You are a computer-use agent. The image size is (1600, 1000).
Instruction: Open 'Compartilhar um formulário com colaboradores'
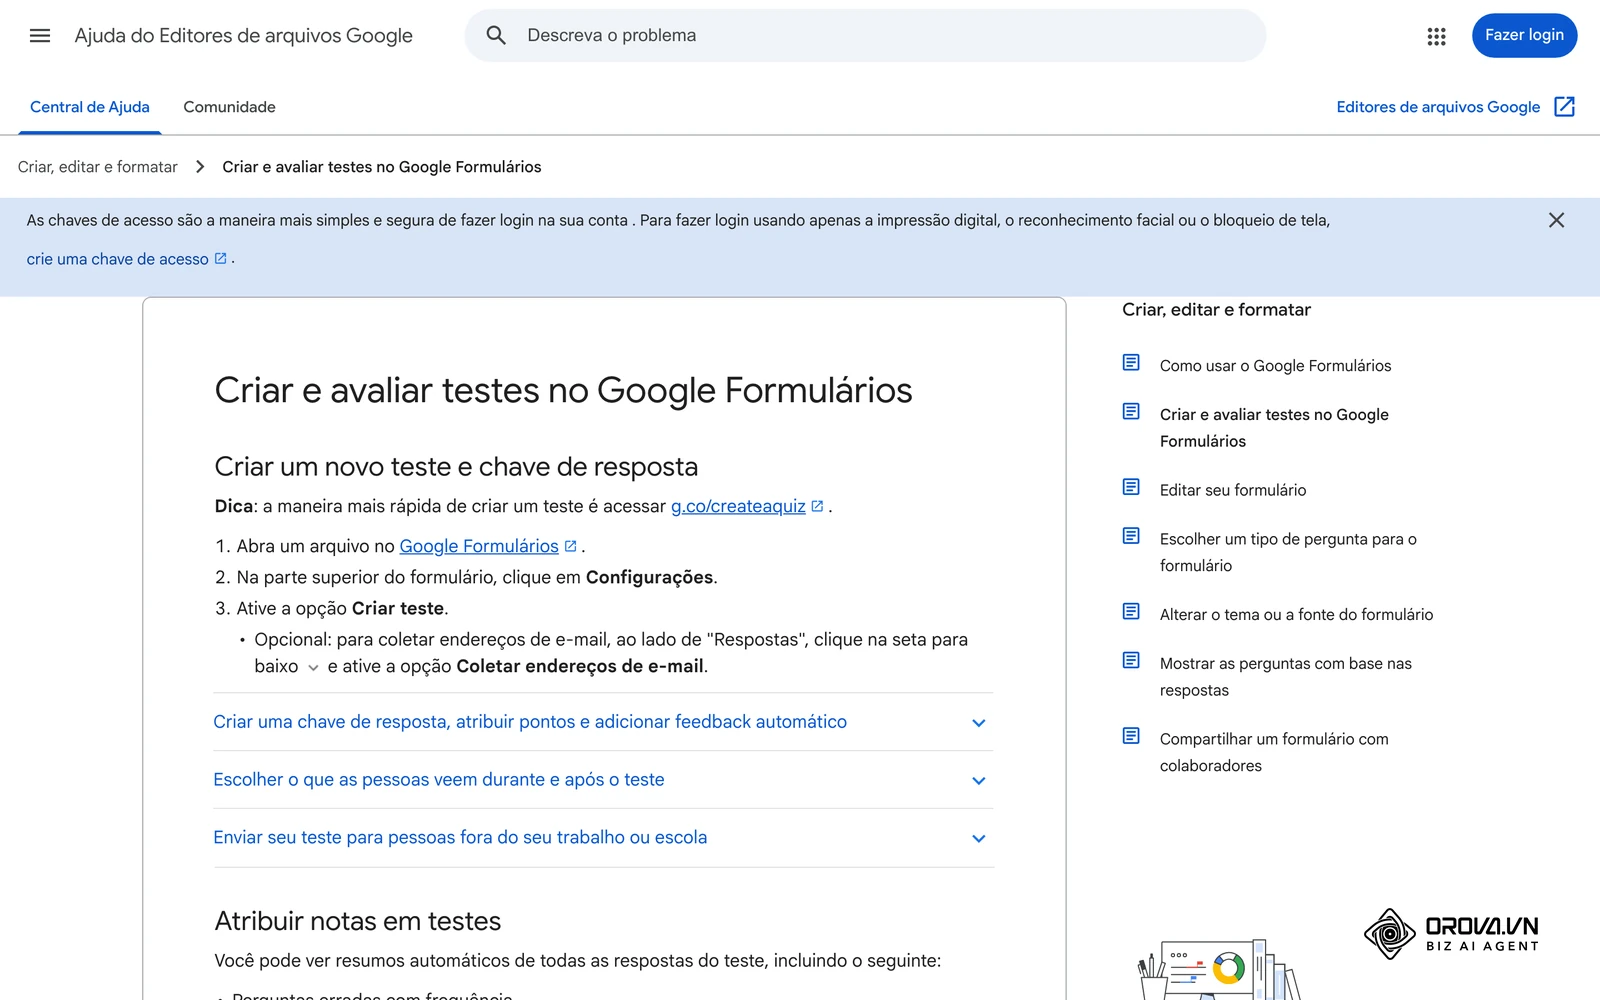[1274, 752]
